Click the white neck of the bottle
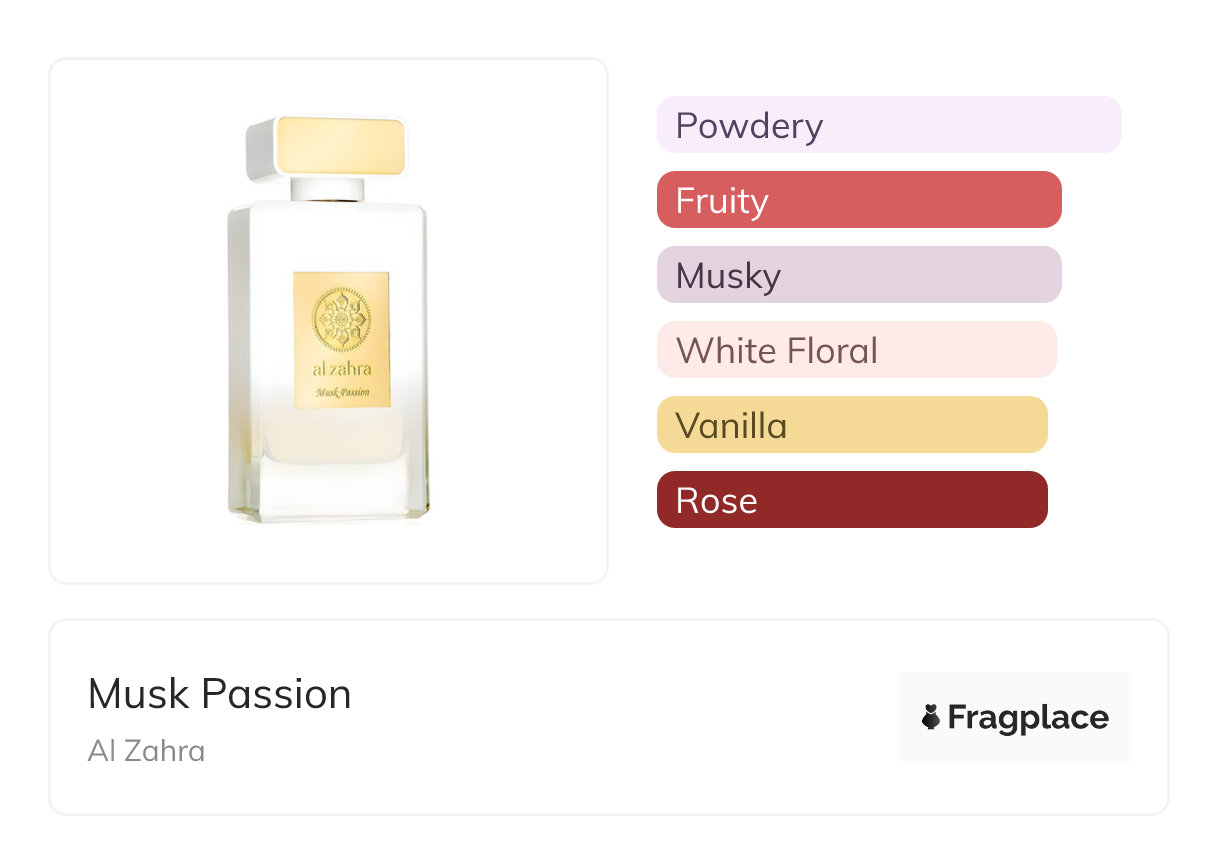Image resolution: width=1218 pixels, height=864 pixels. click(x=330, y=189)
